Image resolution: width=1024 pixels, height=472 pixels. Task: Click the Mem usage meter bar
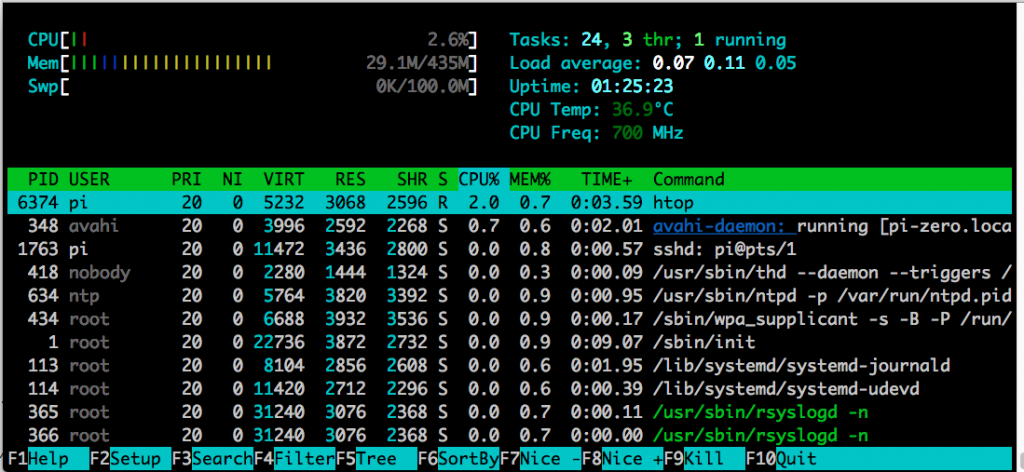pyautogui.click(x=252, y=63)
